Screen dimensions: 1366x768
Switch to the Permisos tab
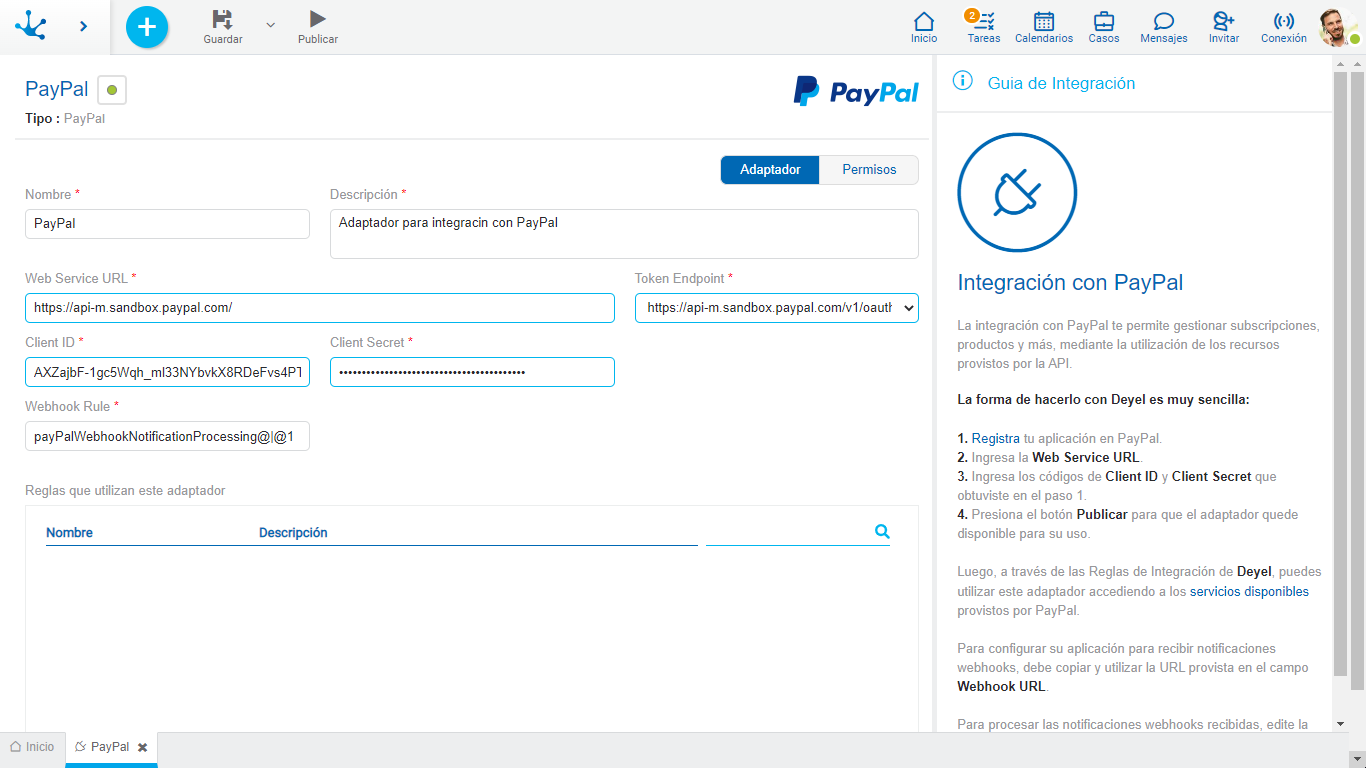point(869,170)
